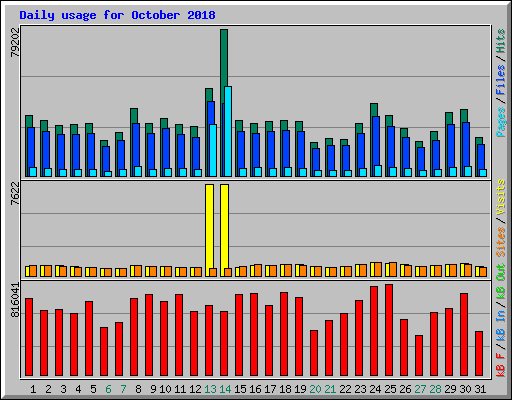
Task: Click day label 14 on the x-axis
Action: click(225, 389)
